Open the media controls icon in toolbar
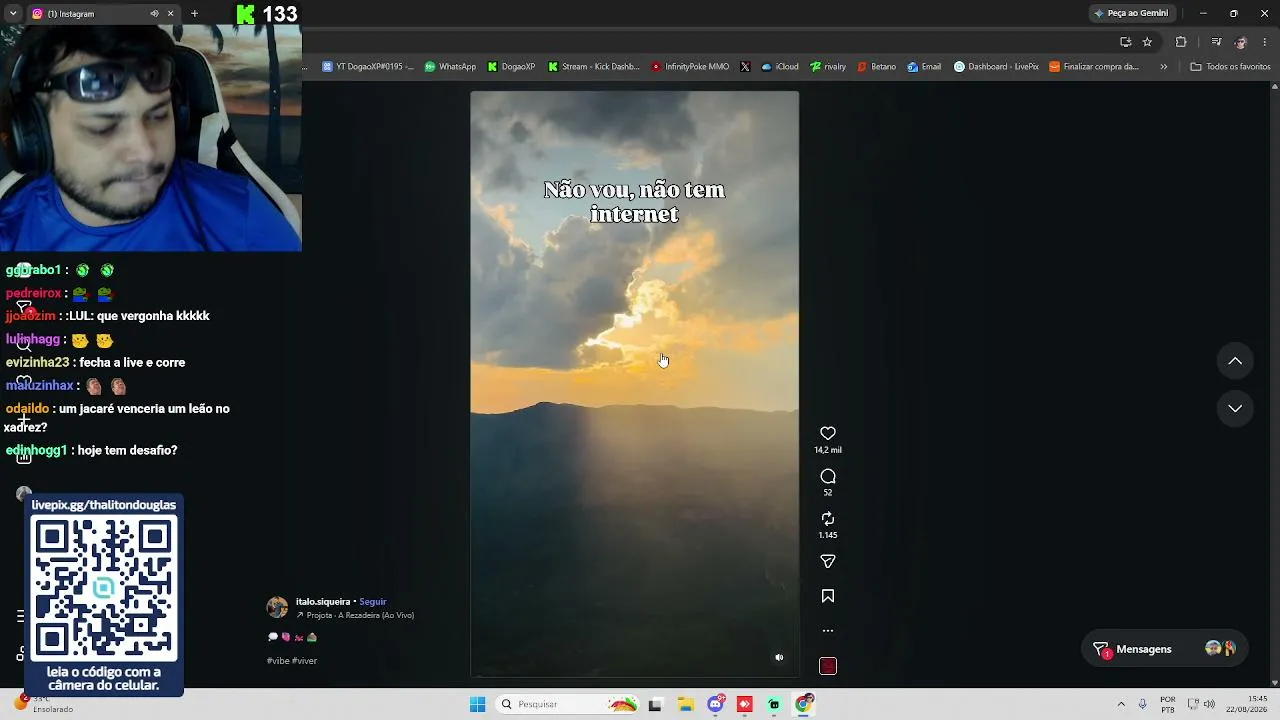The height and width of the screenshot is (720, 1280). pyautogui.click(x=1216, y=42)
